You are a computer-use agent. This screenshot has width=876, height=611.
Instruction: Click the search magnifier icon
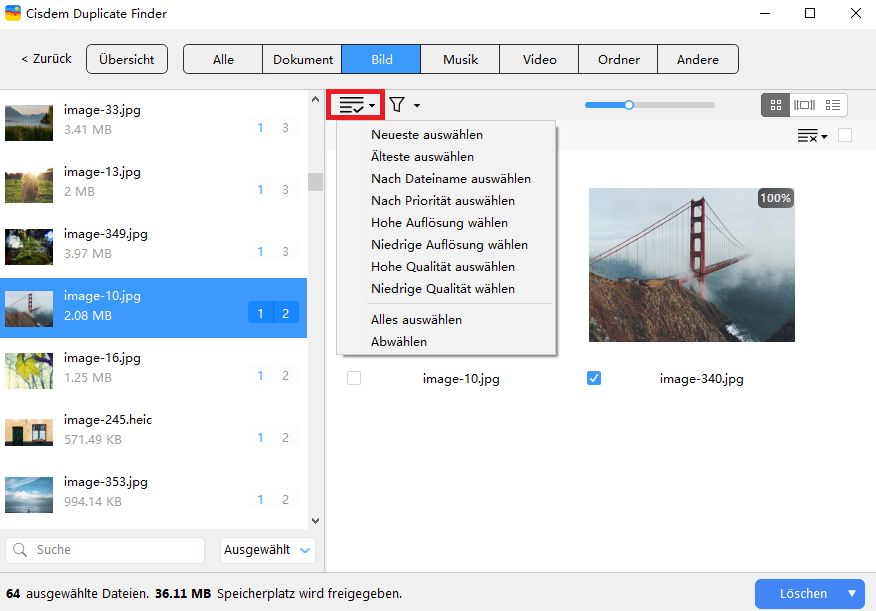click(21, 549)
